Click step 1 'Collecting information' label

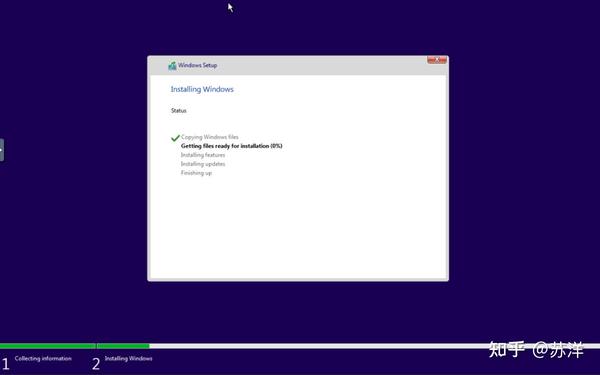43,359
